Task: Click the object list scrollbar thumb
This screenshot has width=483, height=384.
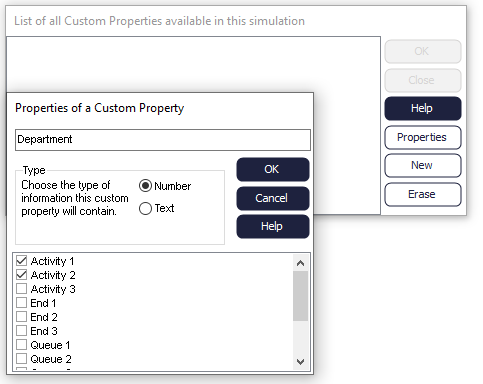Action: click(x=300, y=296)
